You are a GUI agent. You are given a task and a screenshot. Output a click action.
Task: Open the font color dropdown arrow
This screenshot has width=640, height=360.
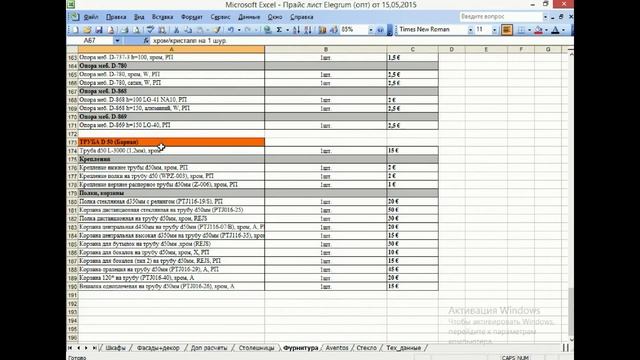coord(563,30)
